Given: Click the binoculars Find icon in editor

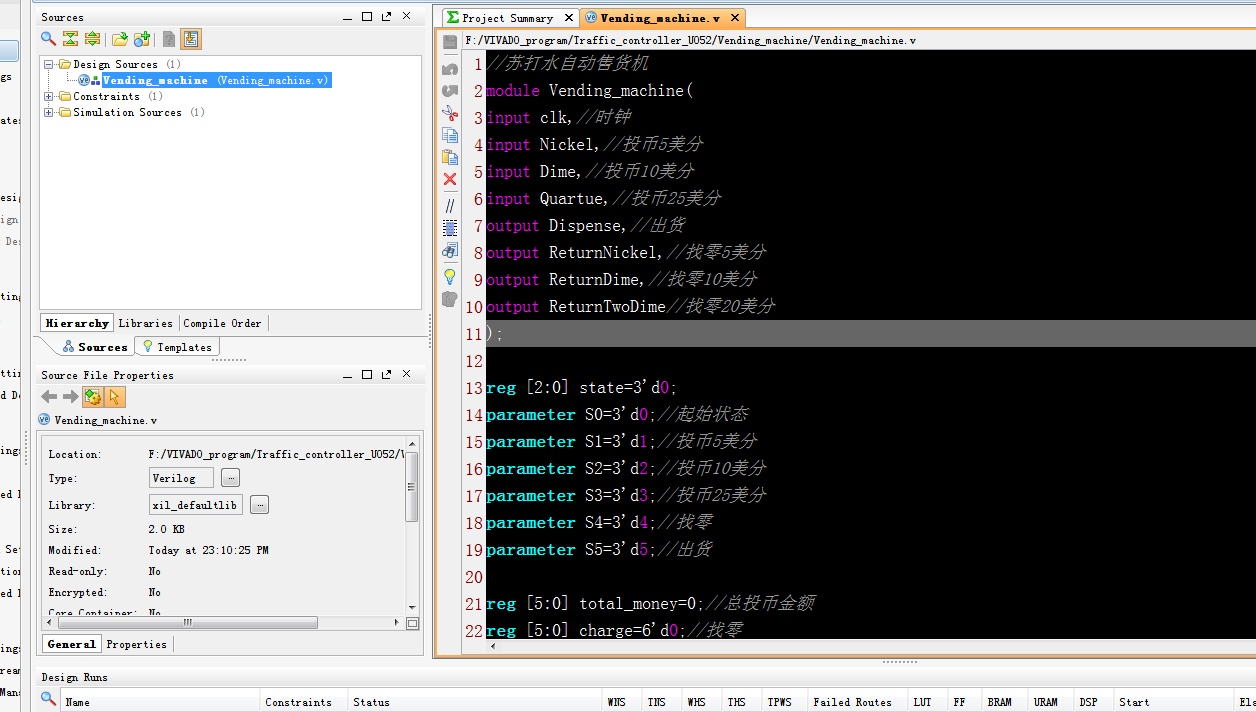Looking at the screenshot, I should click(450, 250).
